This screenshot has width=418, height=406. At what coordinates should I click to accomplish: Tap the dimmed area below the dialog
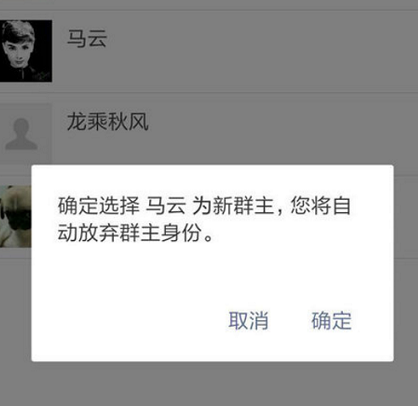[209, 383]
